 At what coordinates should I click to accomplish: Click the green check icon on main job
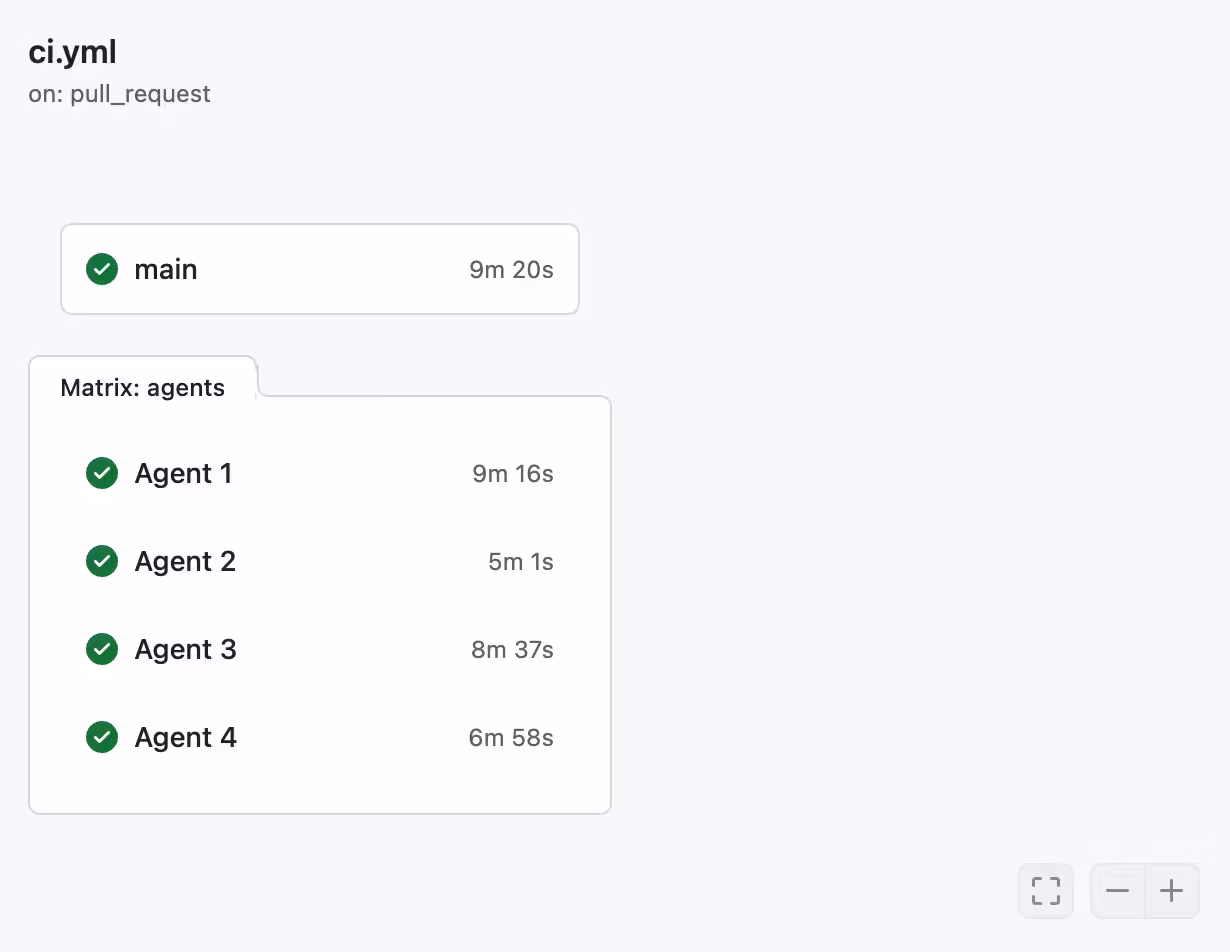(x=101, y=269)
